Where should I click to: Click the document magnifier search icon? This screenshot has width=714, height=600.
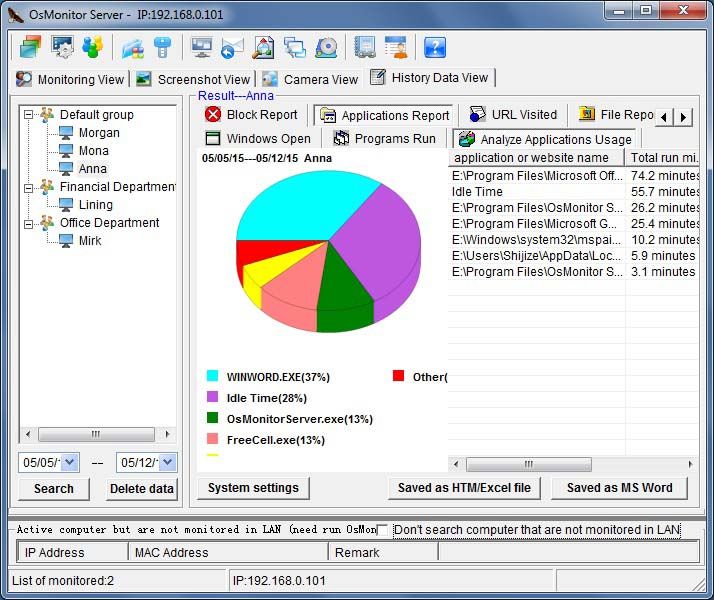tap(264, 47)
